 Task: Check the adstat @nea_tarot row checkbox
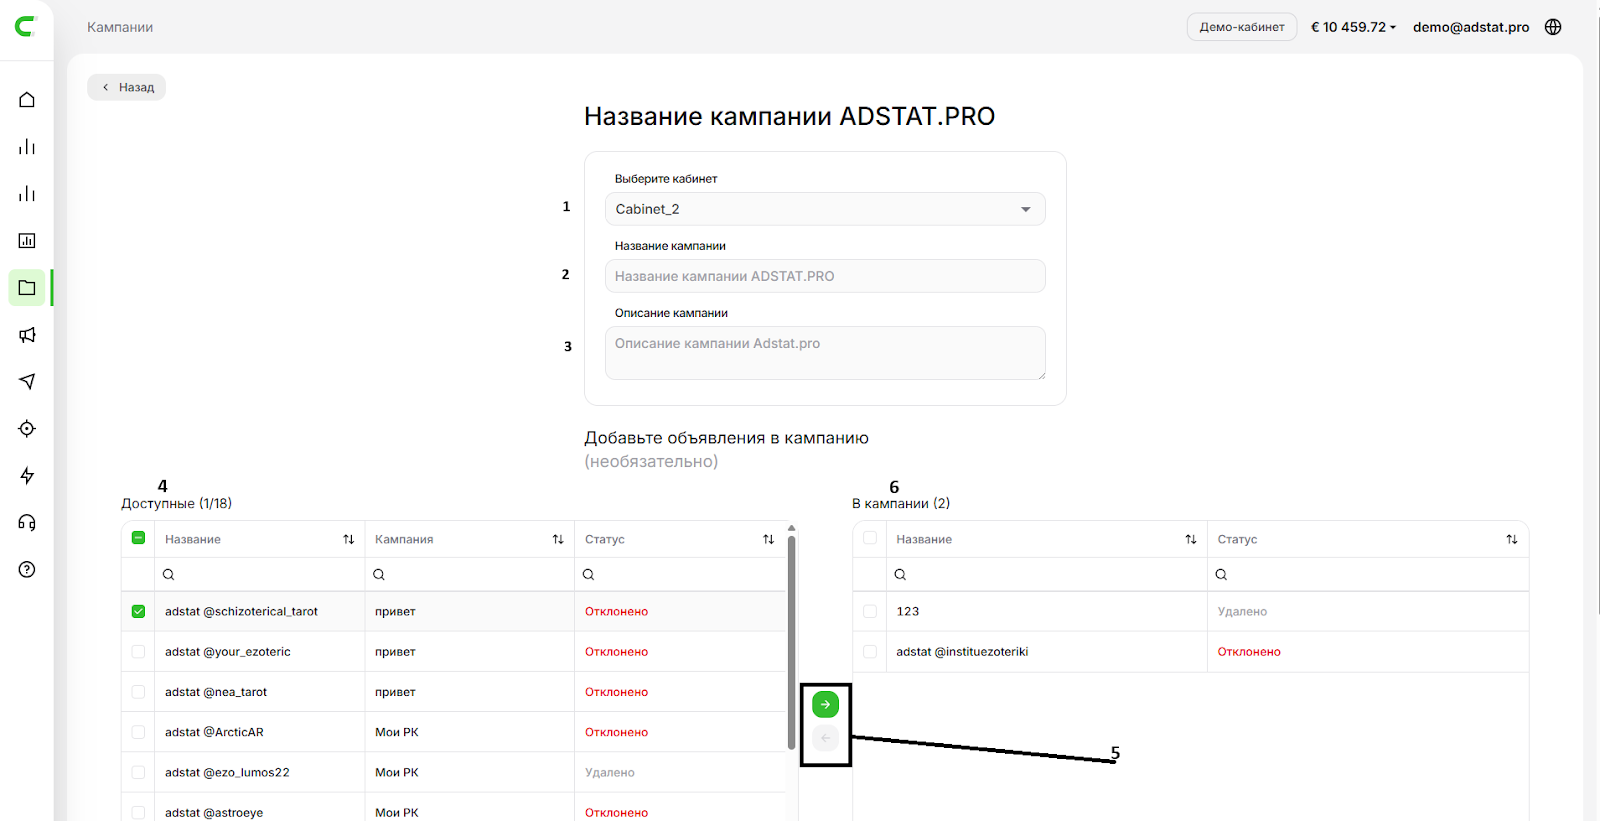coord(138,692)
